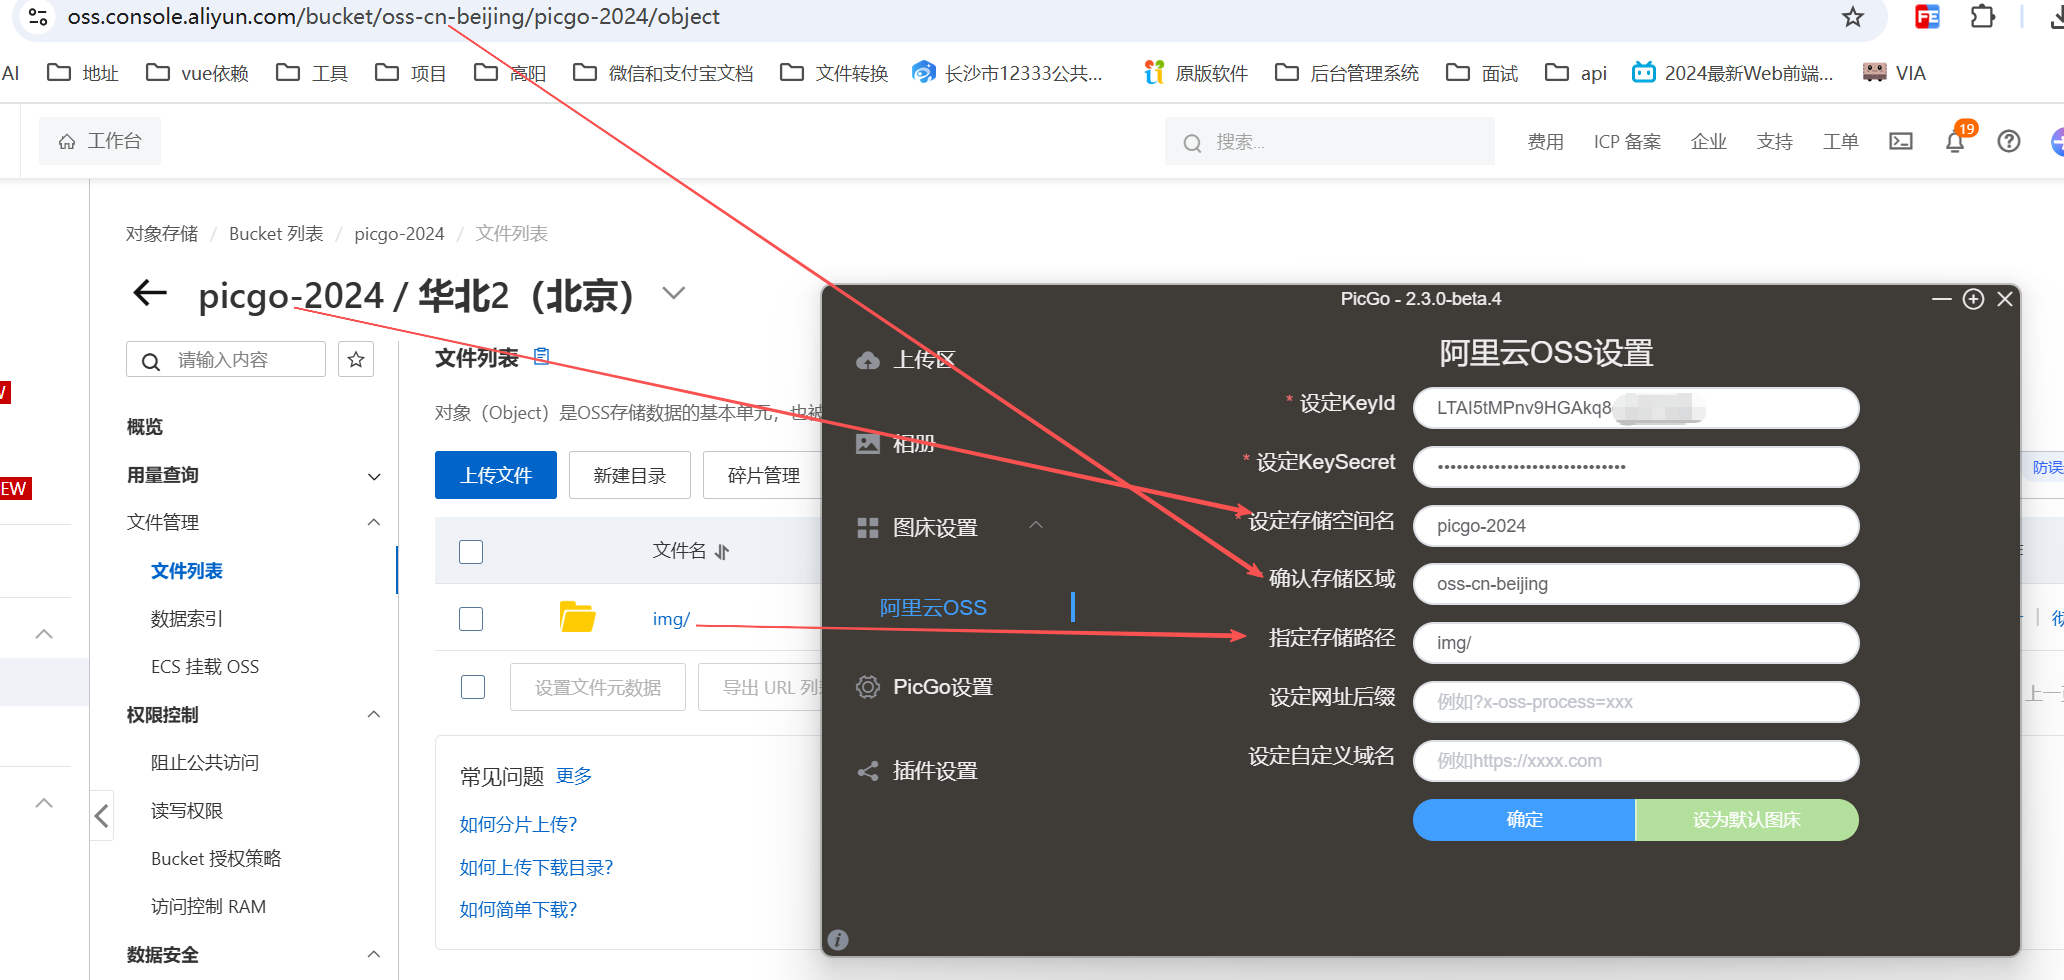
Task: Click the notification bell icon
Action: click(1955, 142)
